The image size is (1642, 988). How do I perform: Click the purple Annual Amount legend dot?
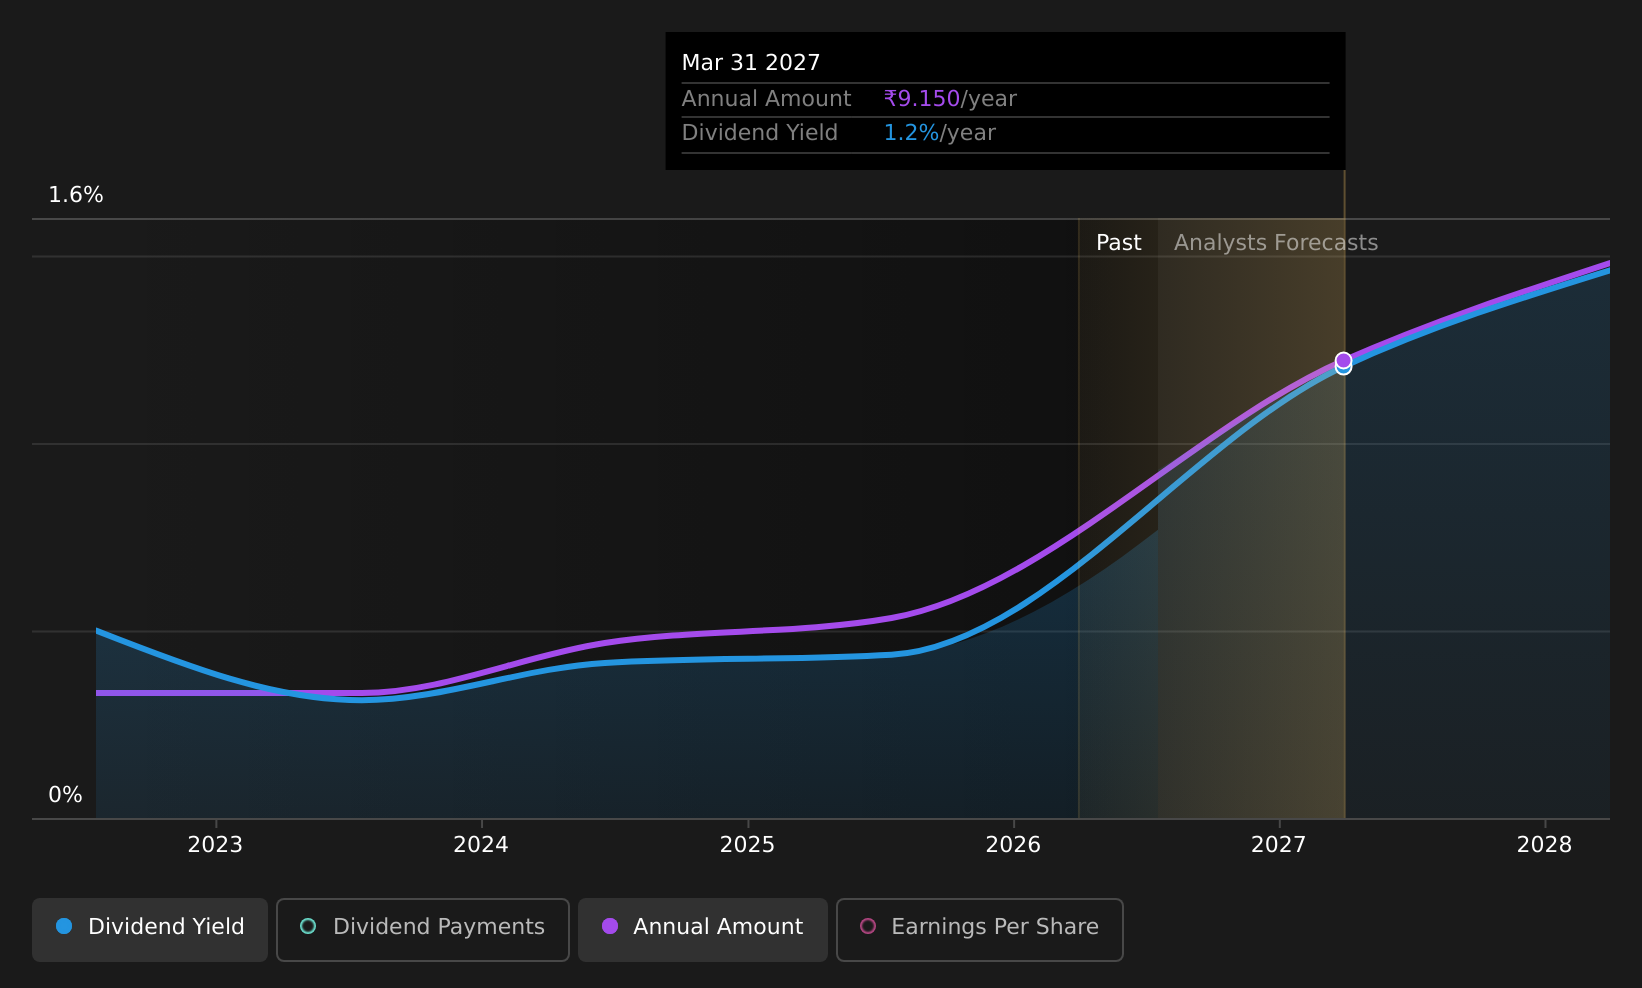coord(610,926)
